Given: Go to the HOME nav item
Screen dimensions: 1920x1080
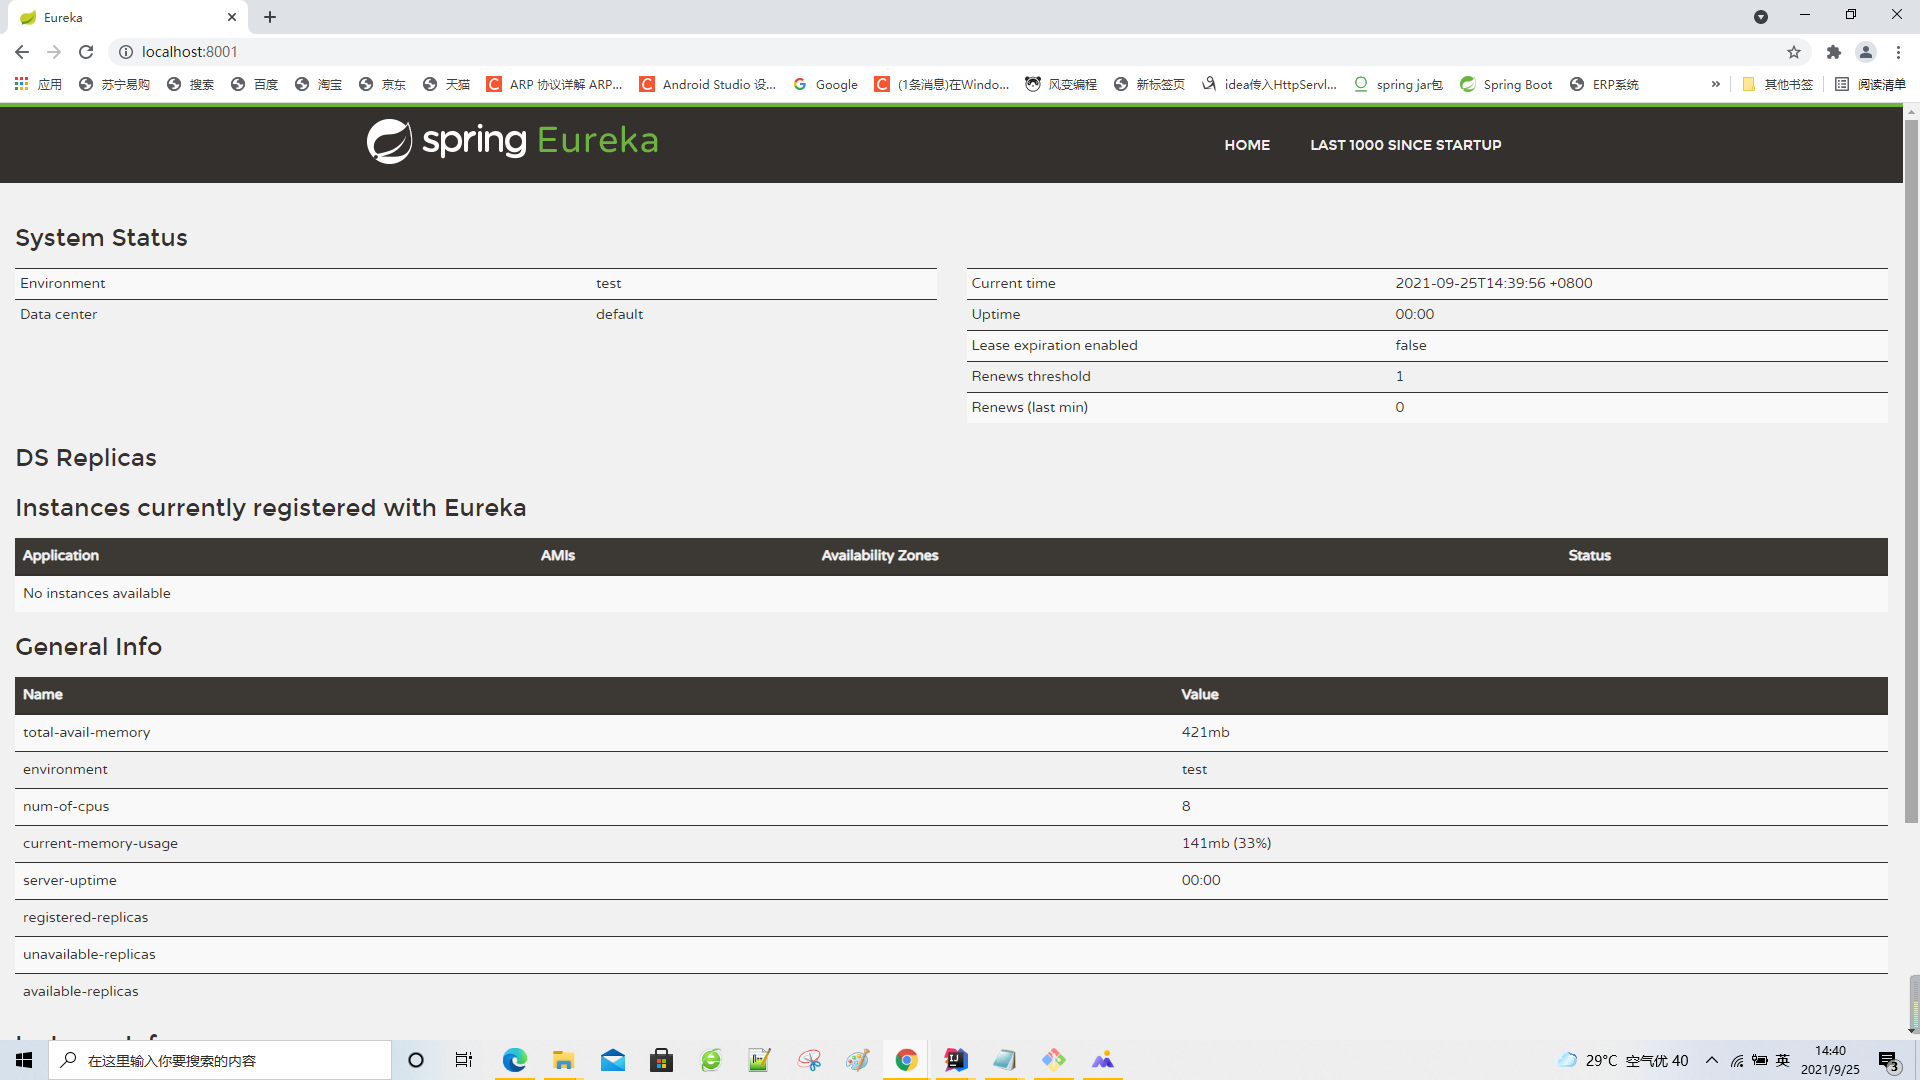Looking at the screenshot, I should pyautogui.click(x=1247, y=145).
